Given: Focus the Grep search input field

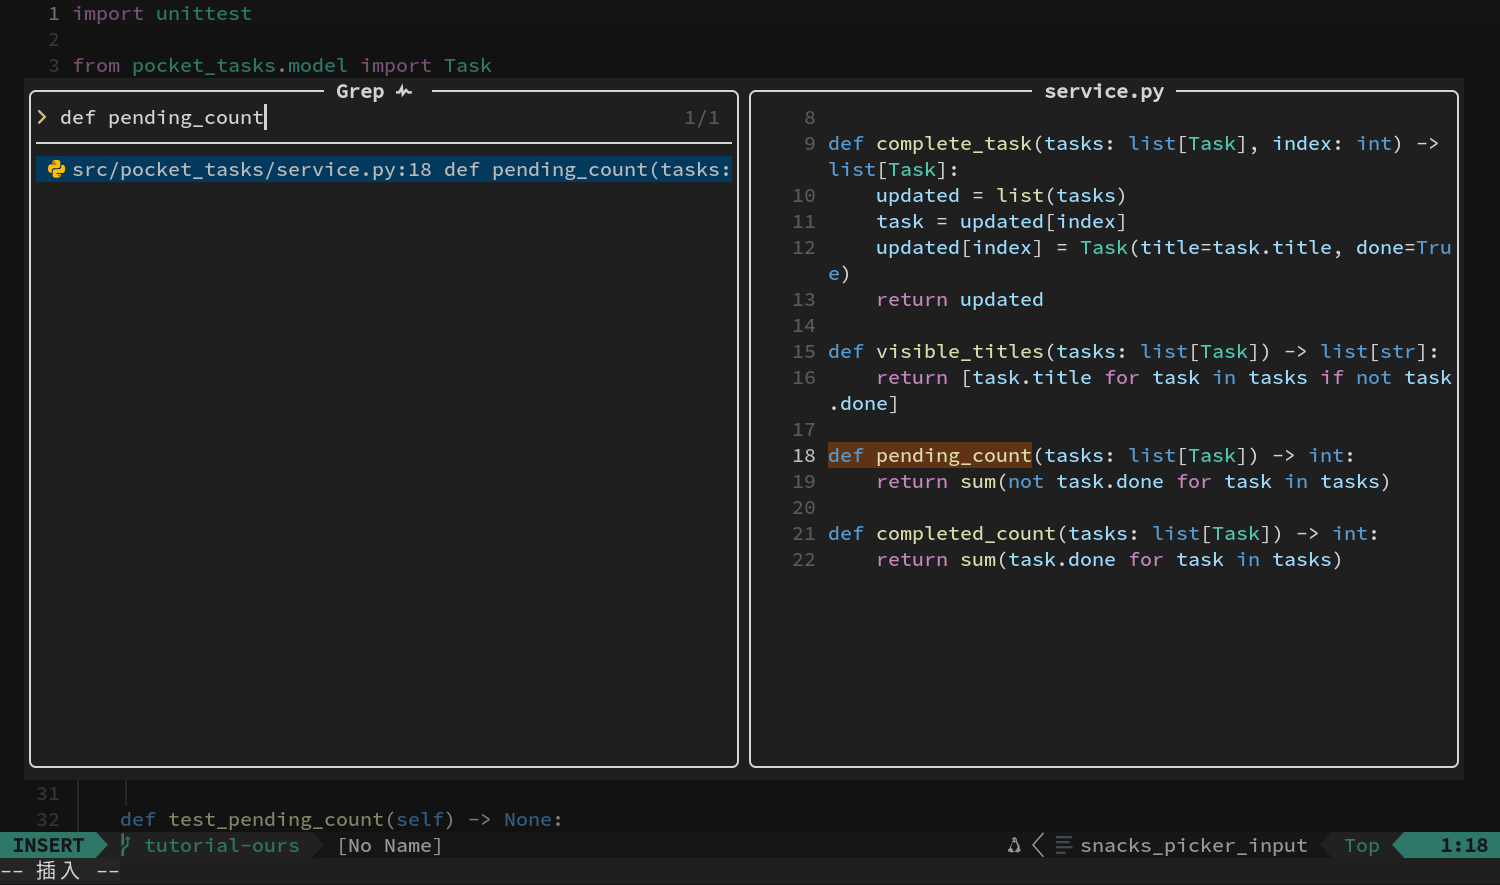Looking at the screenshot, I should point(384,117).
